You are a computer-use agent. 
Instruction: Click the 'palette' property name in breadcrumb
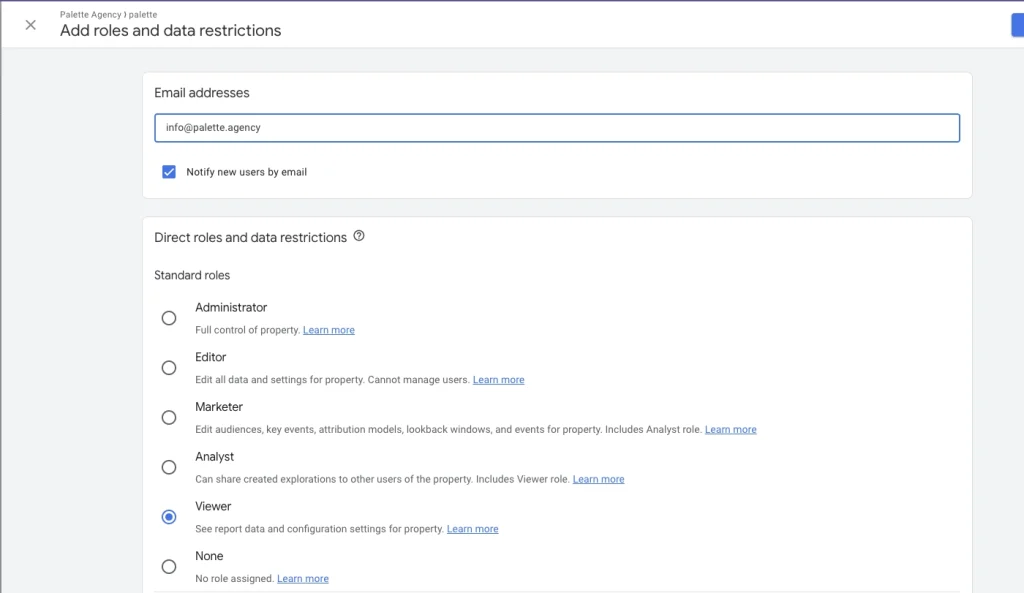[x=142, y=14]
